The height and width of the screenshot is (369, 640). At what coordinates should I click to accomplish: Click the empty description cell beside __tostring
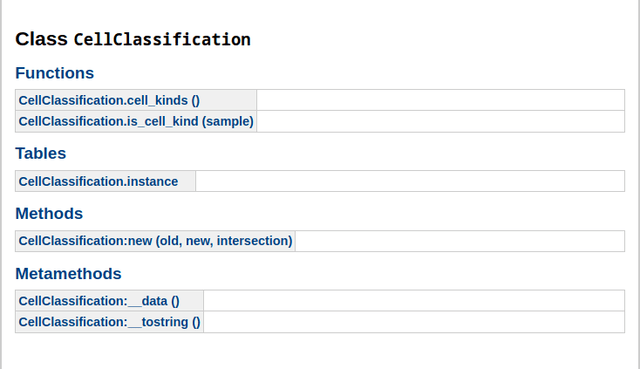pyautogui.click(x=414, y=322)
